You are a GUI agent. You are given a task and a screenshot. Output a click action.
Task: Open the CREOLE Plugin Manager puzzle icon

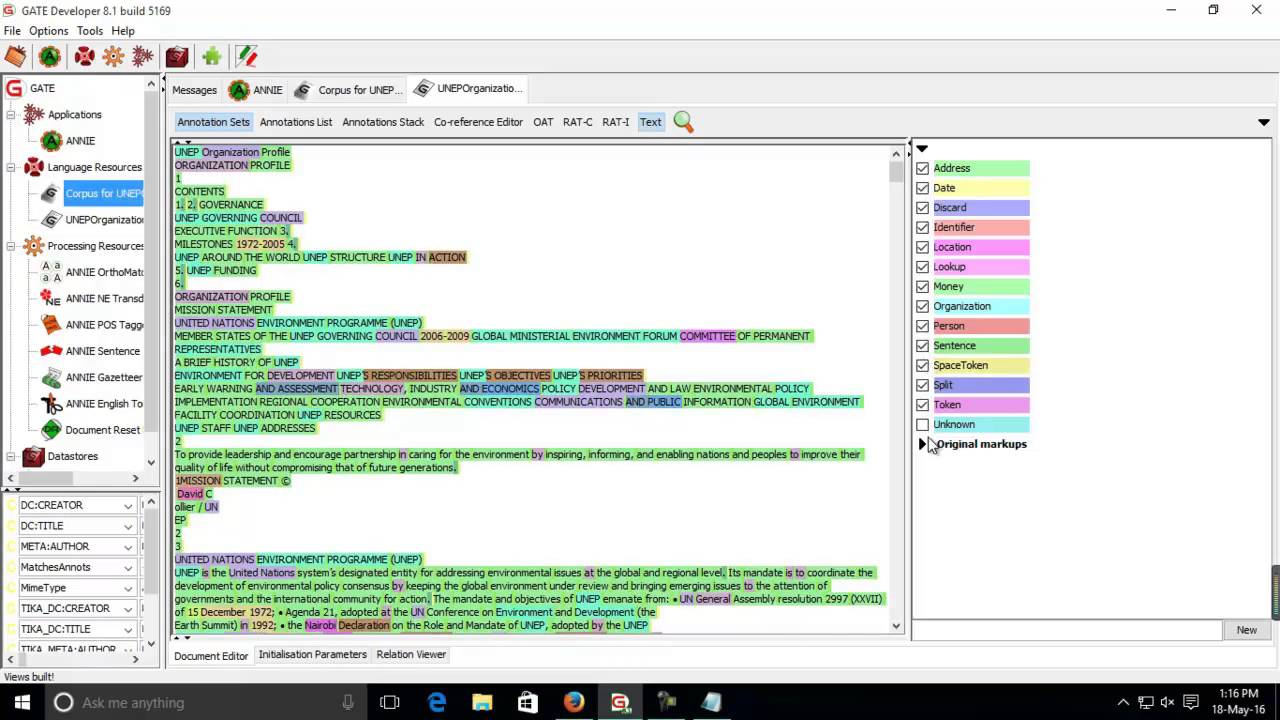(x=211, y=57)
